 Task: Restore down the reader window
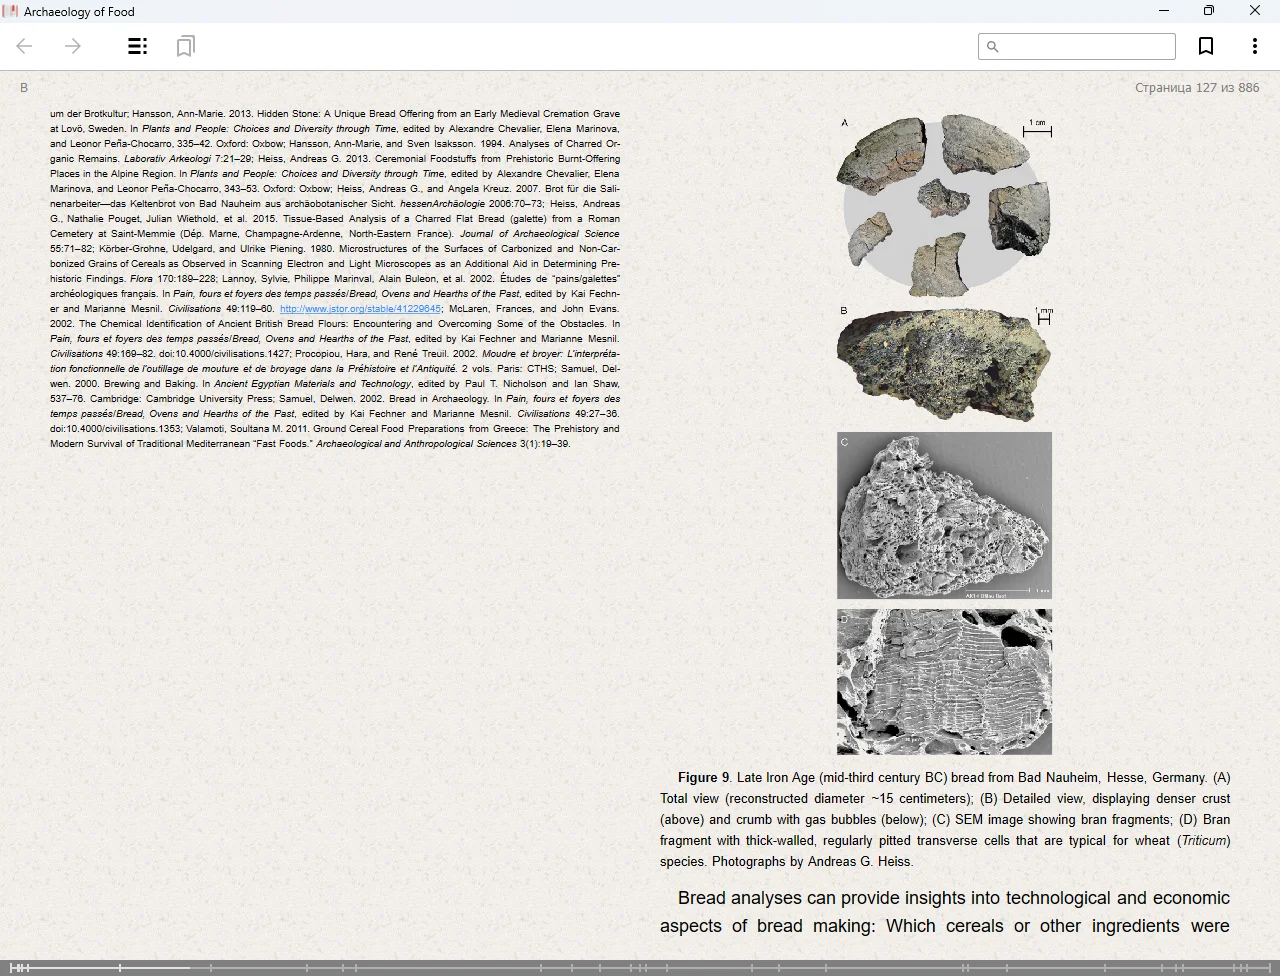pos(1208,11)
